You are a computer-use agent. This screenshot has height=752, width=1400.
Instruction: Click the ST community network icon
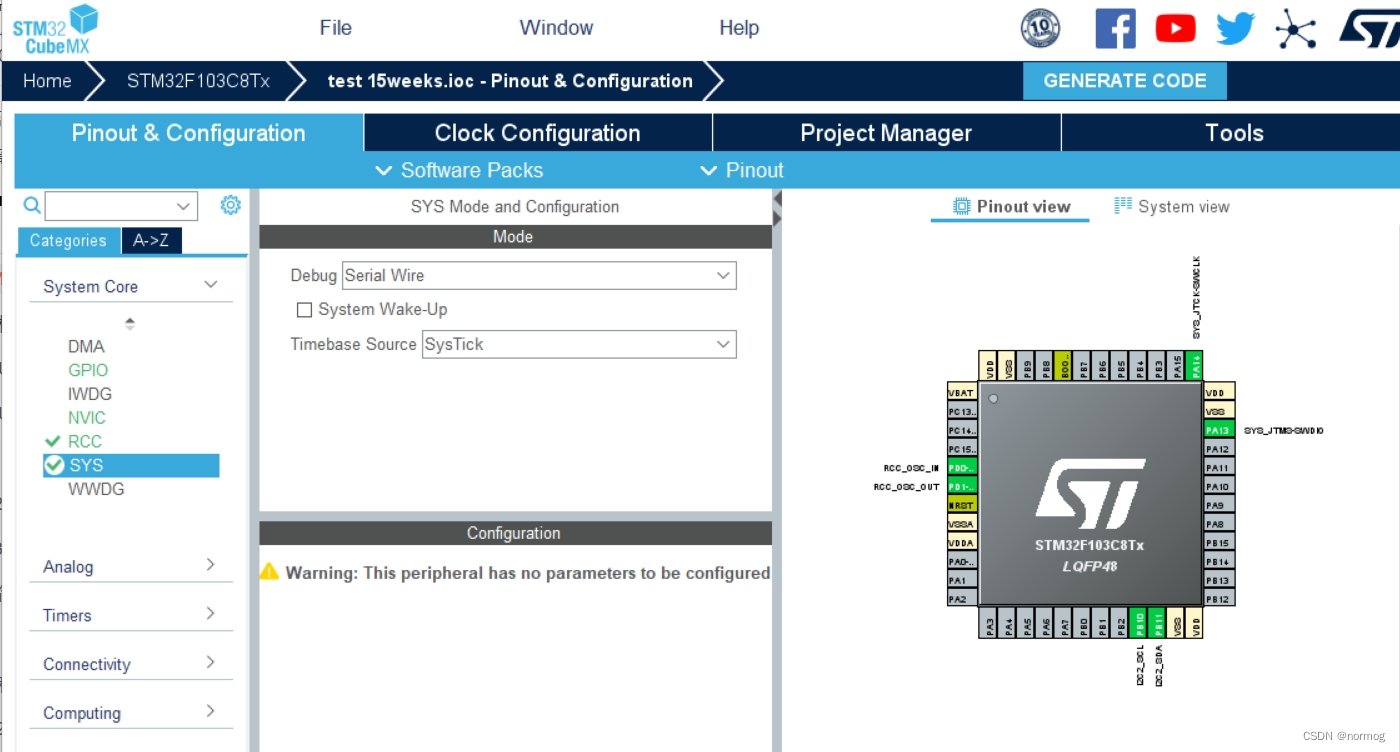1296,28
